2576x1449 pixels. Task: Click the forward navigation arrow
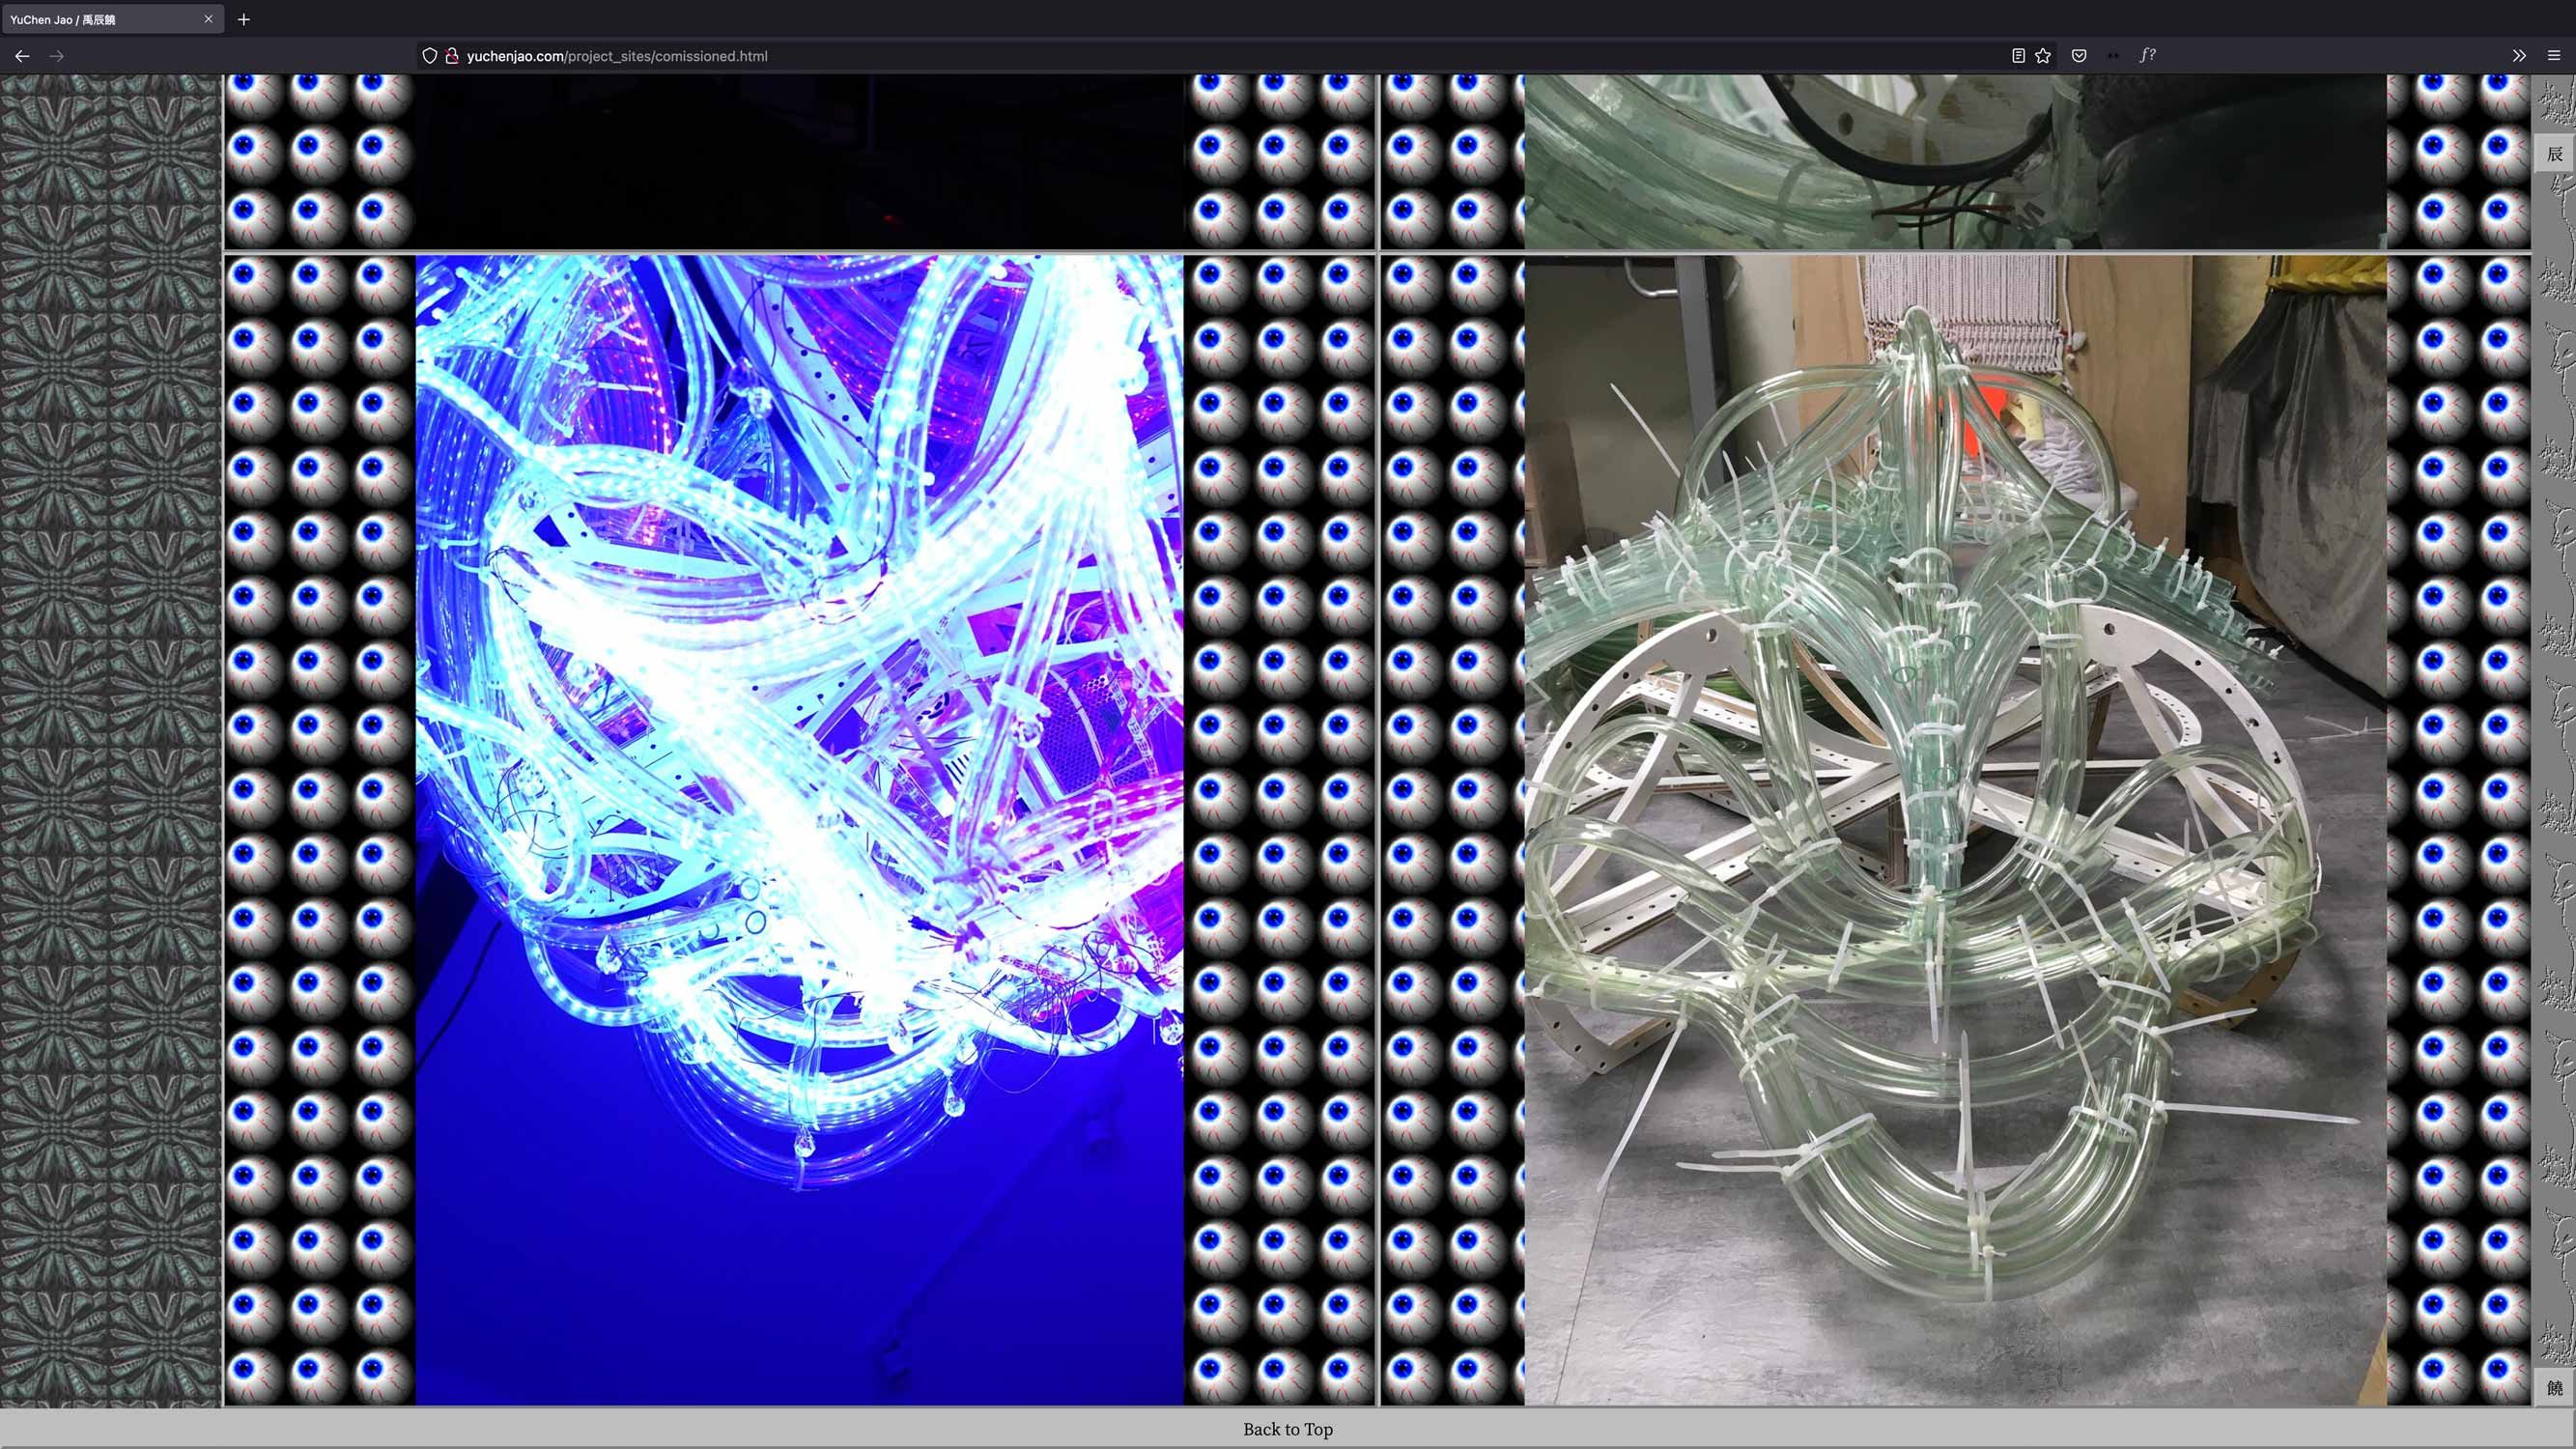[57, 56]
